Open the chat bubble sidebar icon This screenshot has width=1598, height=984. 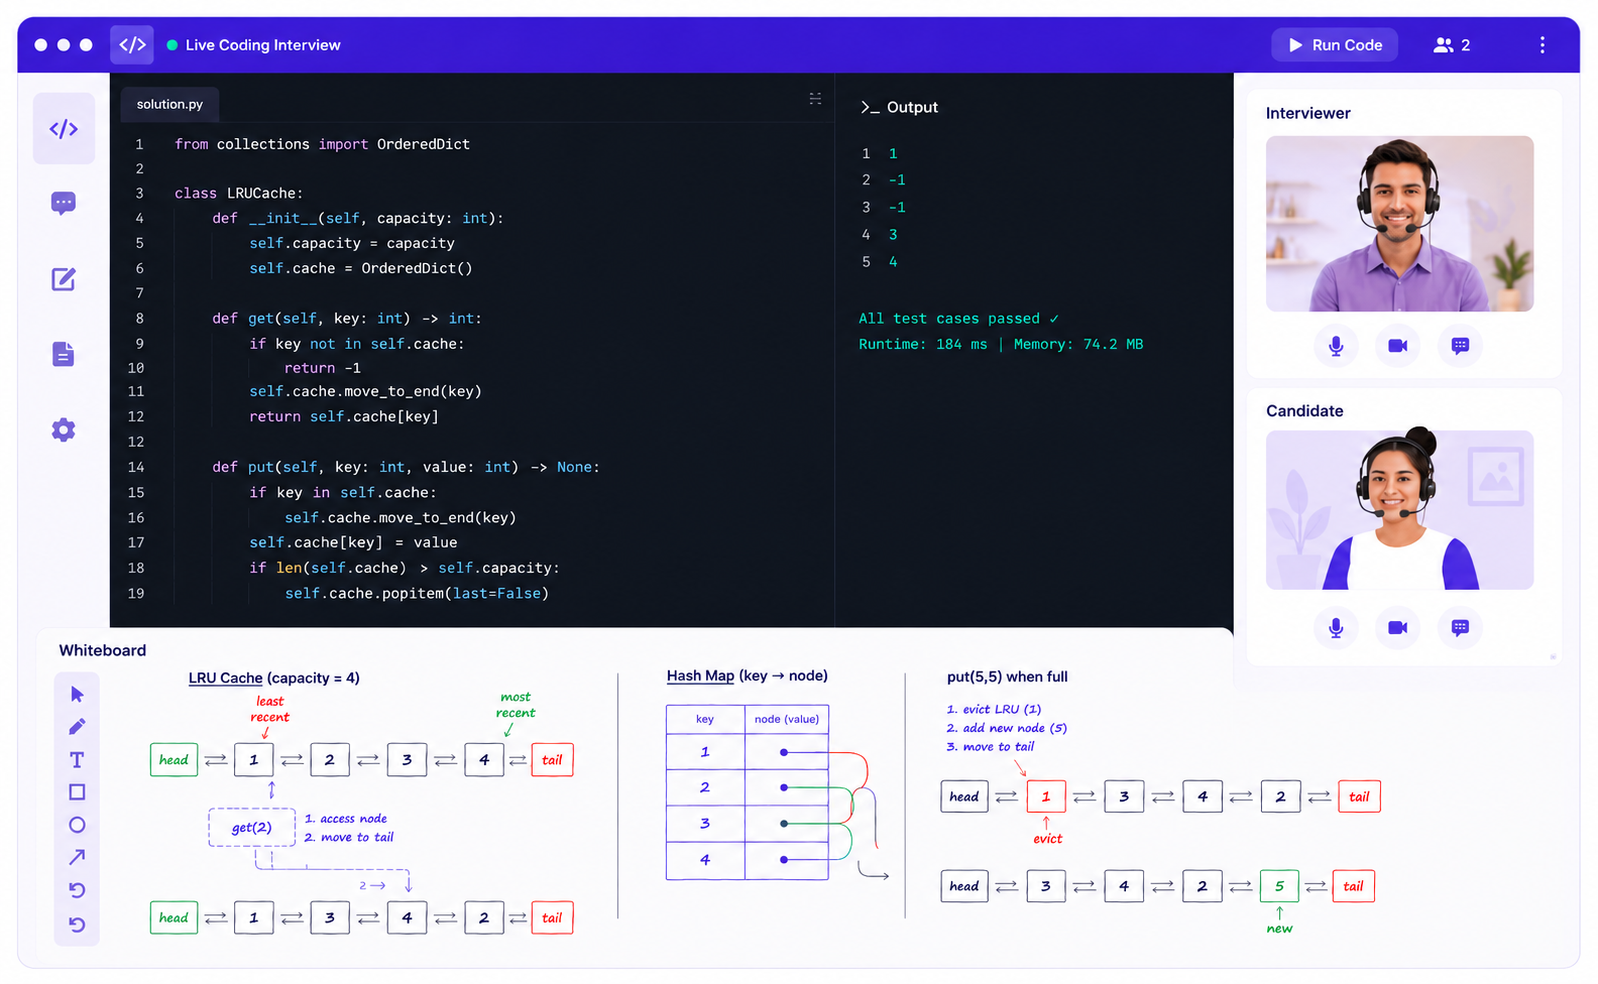coord(64,204)
